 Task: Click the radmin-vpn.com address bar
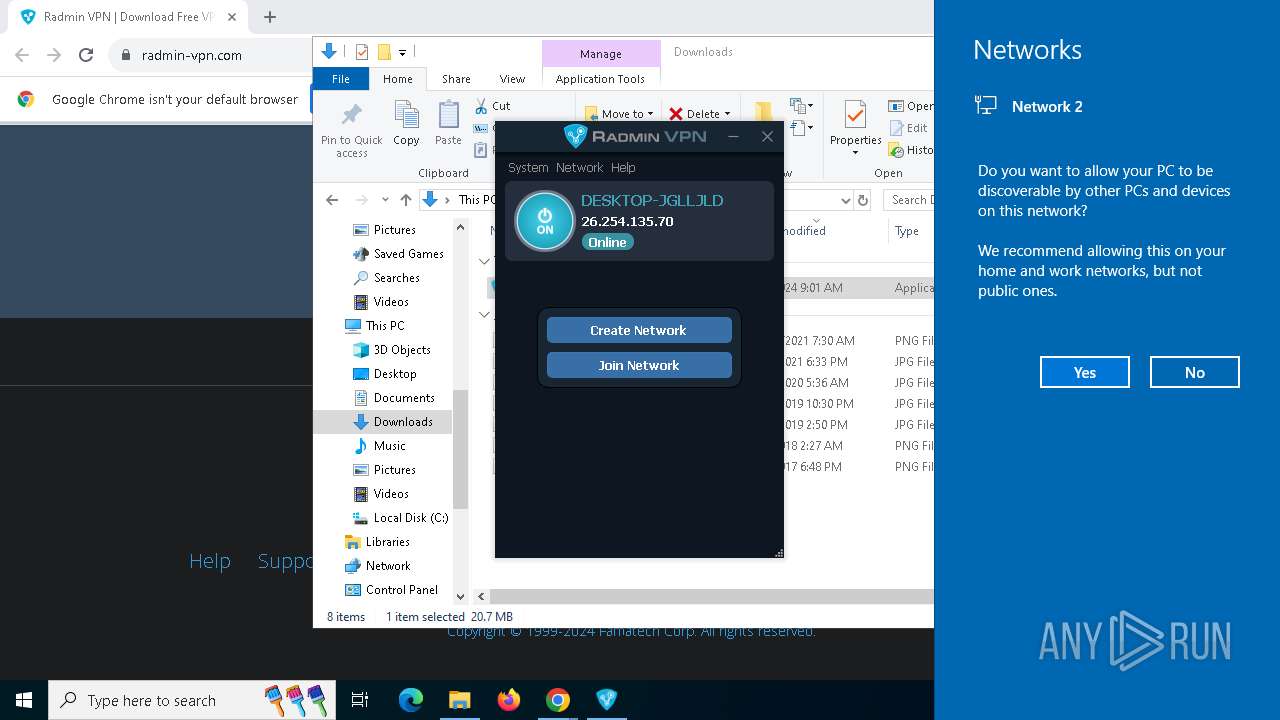[x=192, y=55]
